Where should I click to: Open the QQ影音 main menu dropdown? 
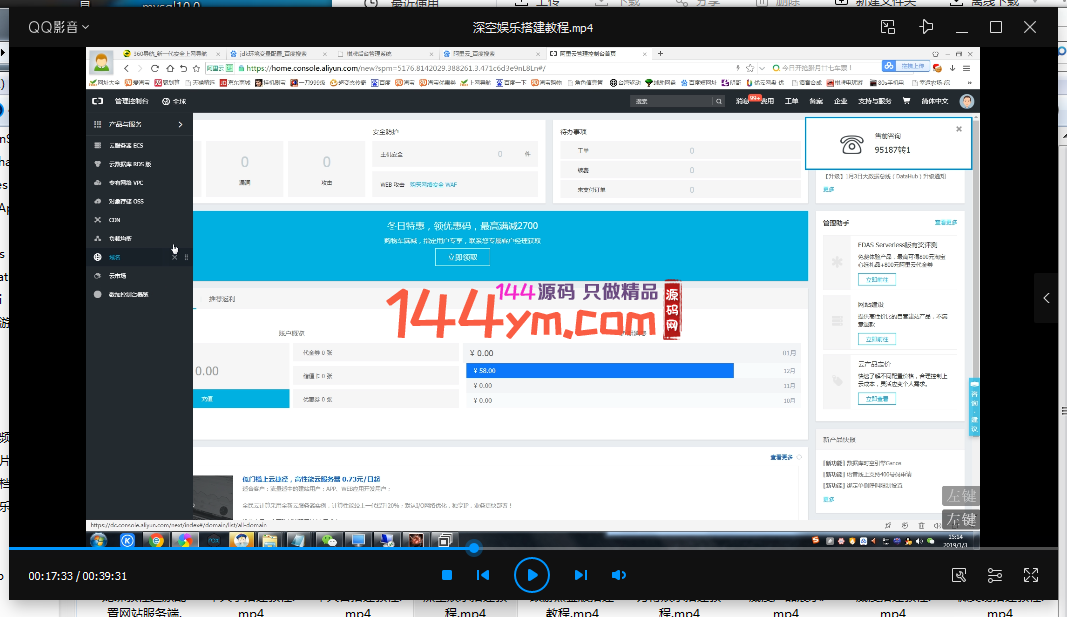59,27
